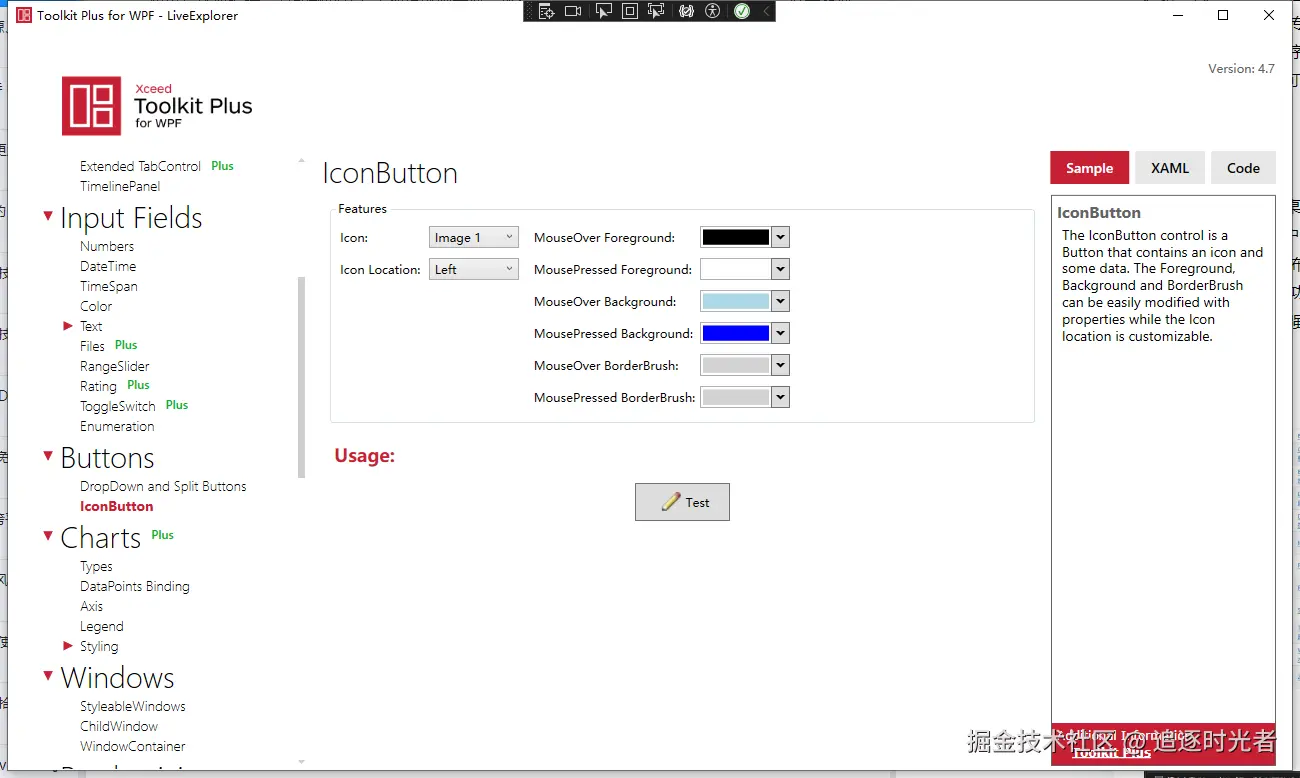The image size is (1300, 778).
Task: Open the Icon Image 1 dropdown
Action: [x=474, y=237]
